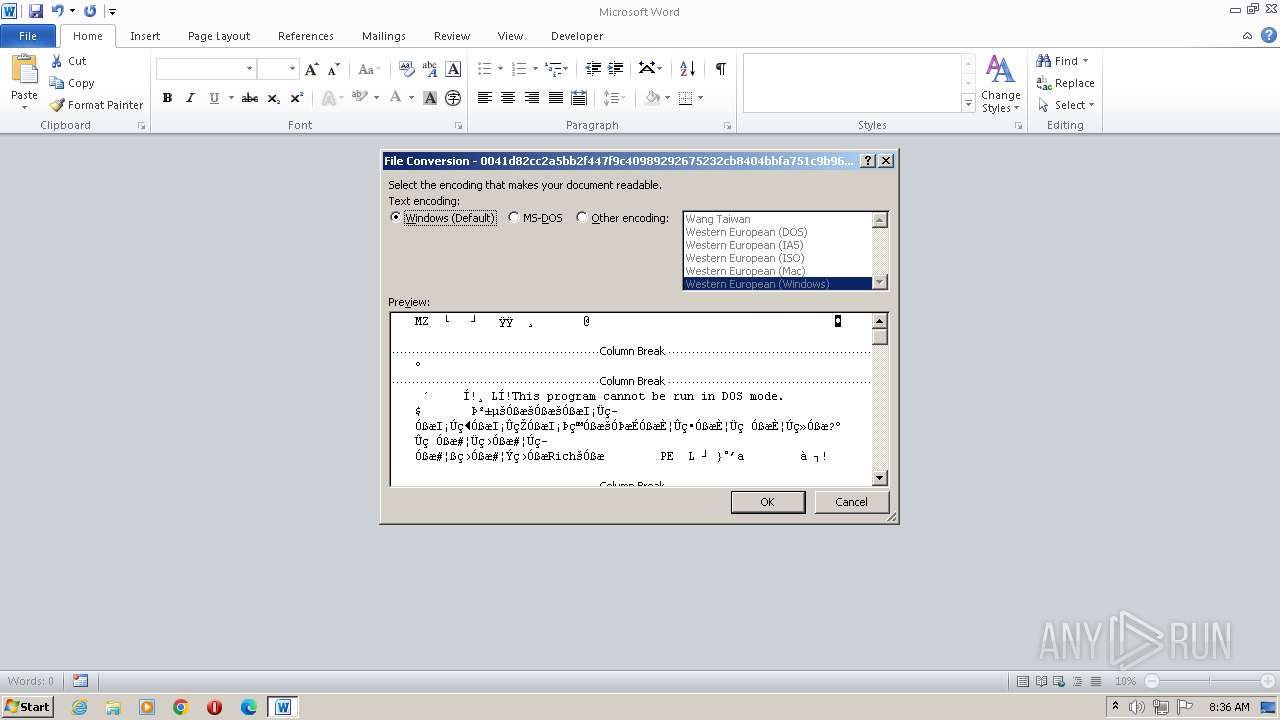Click the Redo icon in Quick Access

pos(90,11)
